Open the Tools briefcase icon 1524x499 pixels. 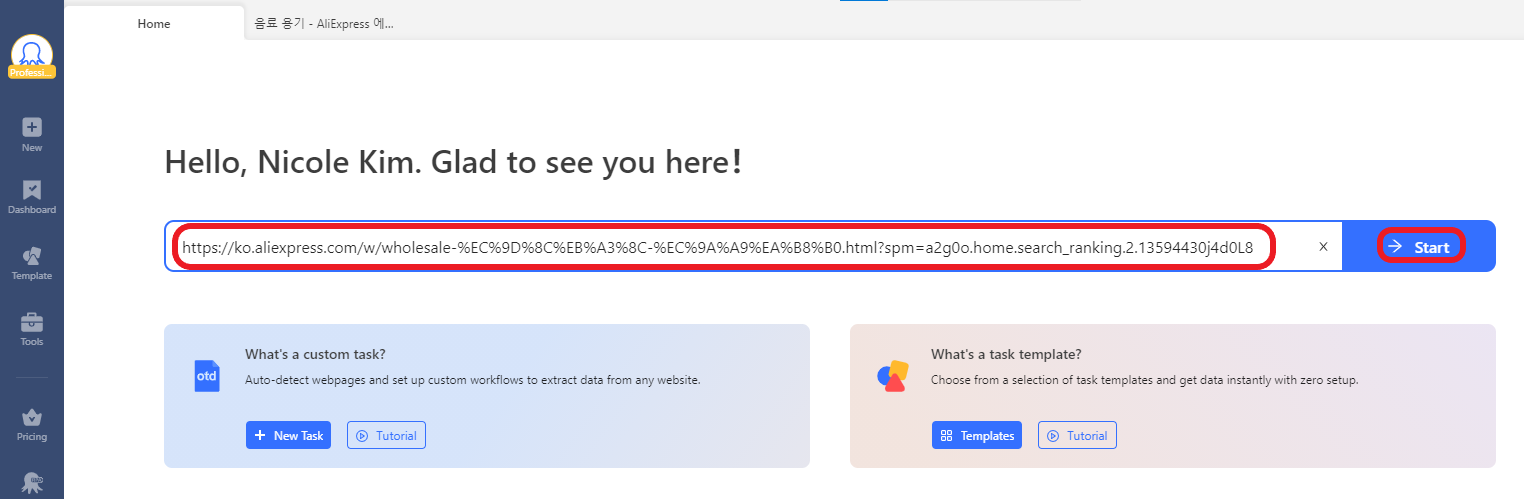tap(32, 323)
